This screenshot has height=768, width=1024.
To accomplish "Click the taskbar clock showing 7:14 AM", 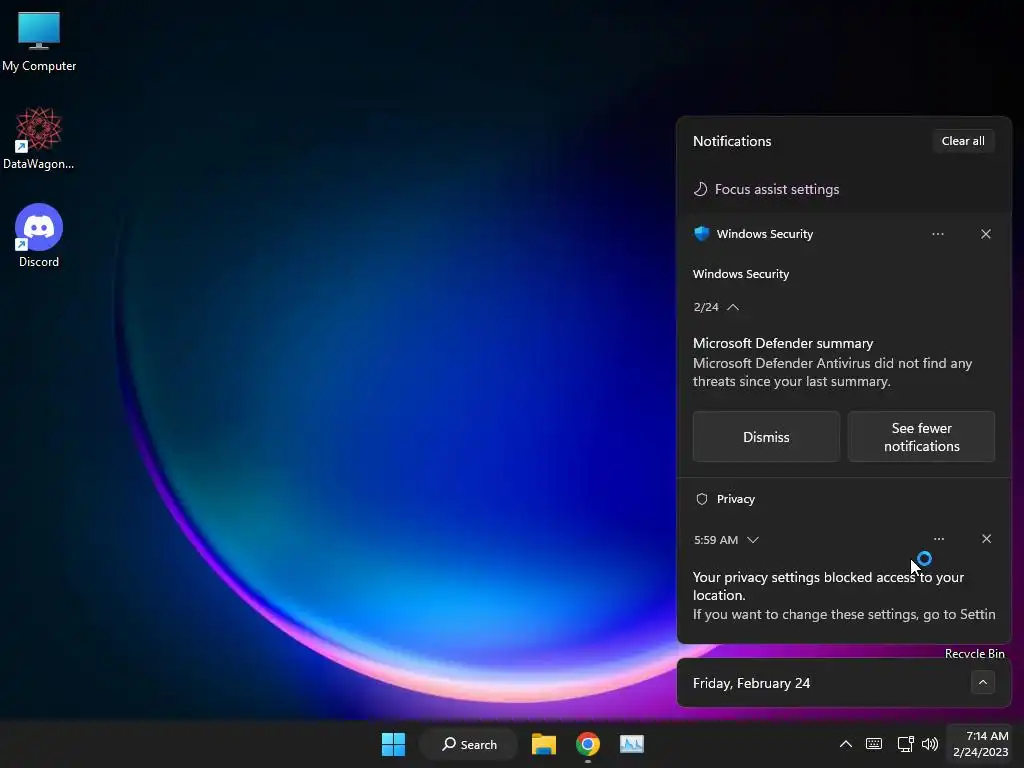I will click(x=980, y=744).
